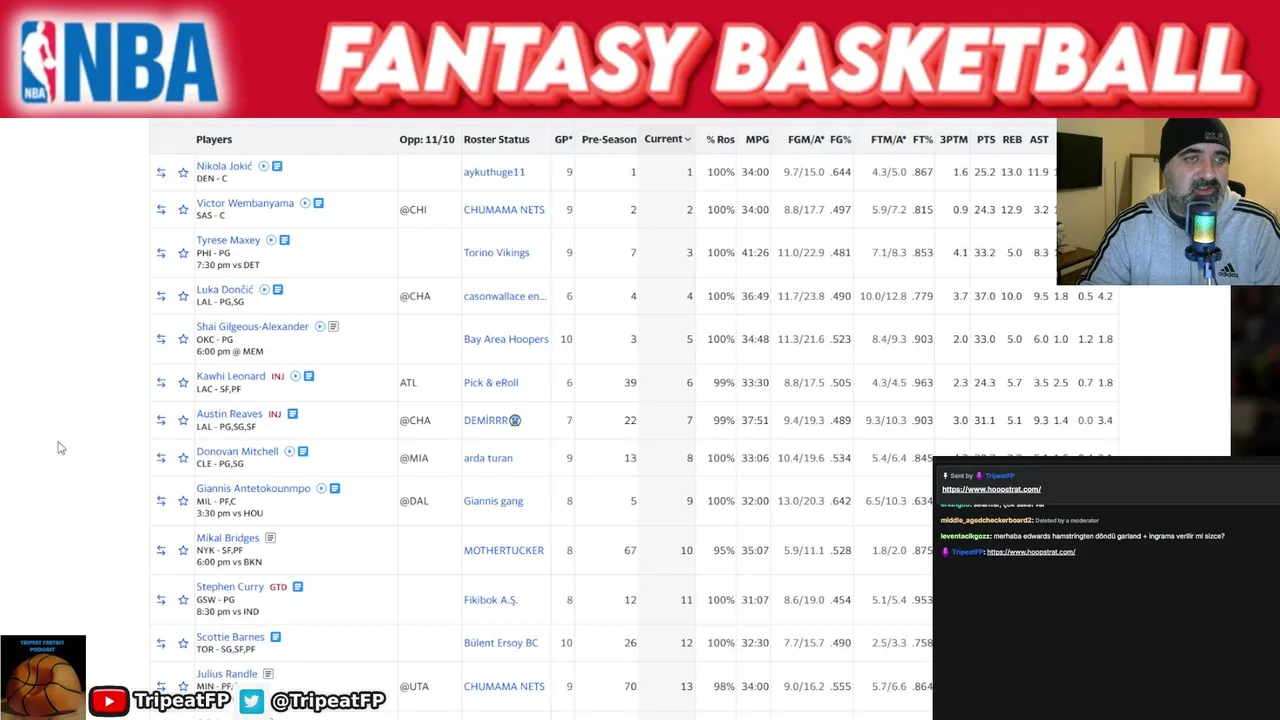The image size is (1280, 720).
Task: Toggle the watchlist star for Nikola Jokić
Action: click(x=183, y=172)
